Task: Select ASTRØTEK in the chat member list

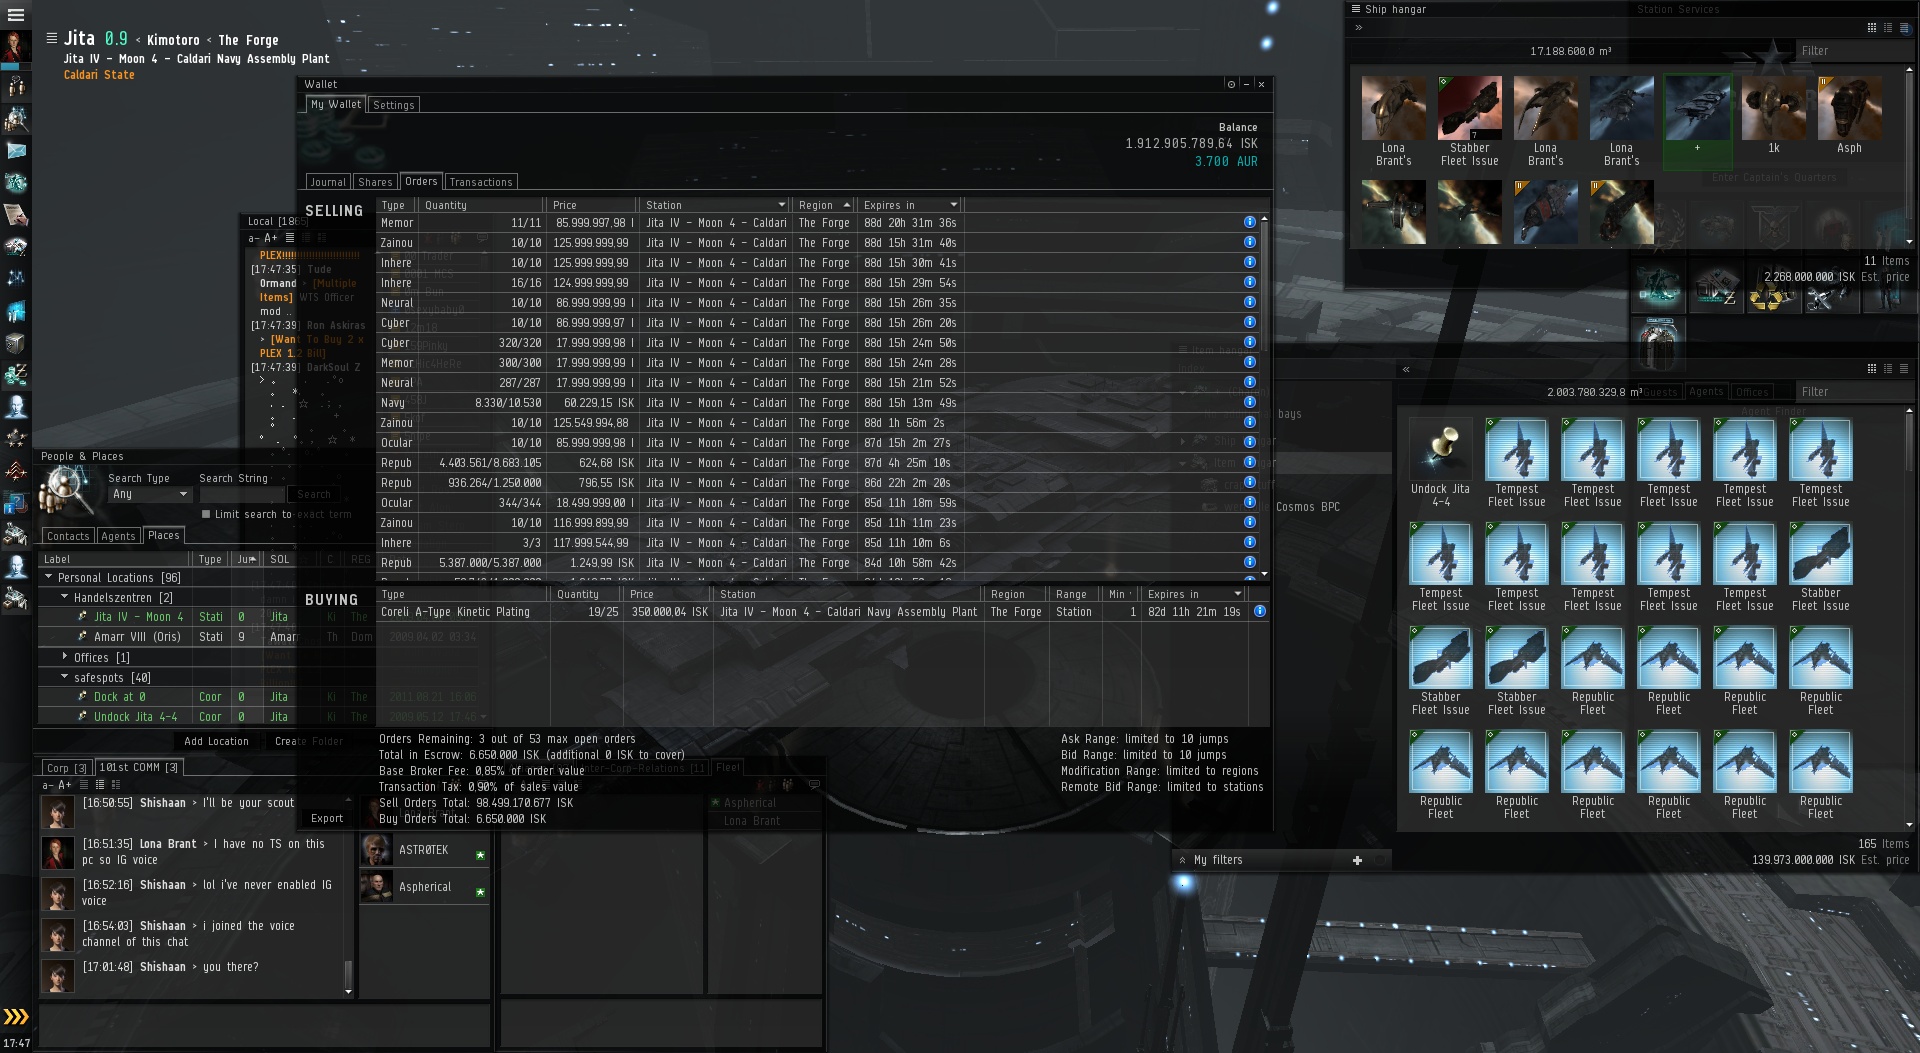Action: 424,850
